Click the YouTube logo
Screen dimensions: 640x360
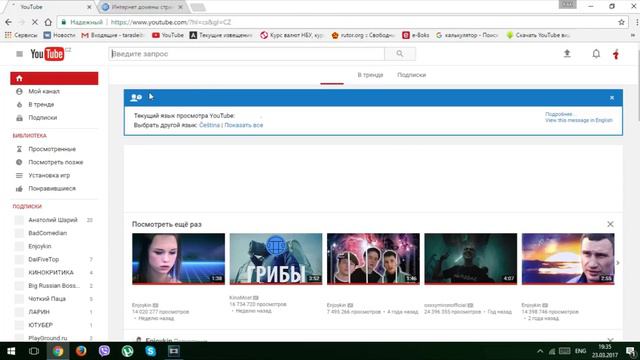point(47,54)
